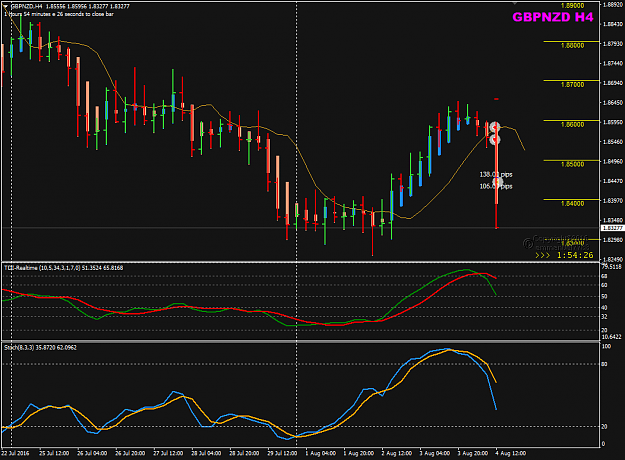
Task: Click the 25 Jul 12:00 time label
Action: [54, 453]
